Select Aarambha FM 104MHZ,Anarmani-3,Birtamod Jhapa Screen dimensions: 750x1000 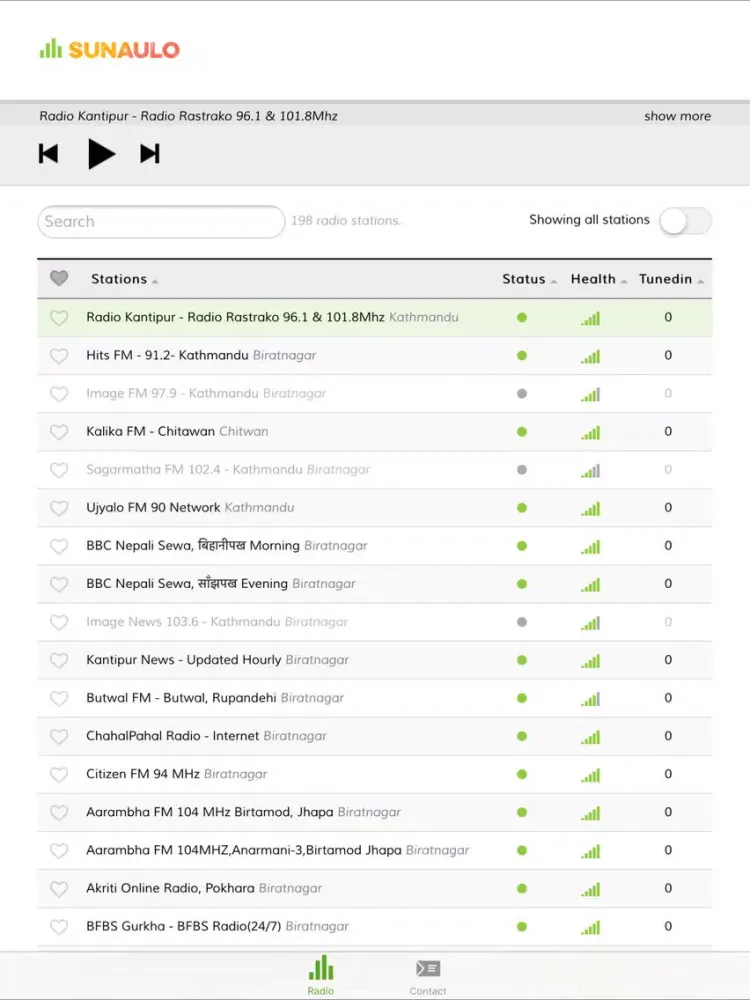click(x=374, y=850)
